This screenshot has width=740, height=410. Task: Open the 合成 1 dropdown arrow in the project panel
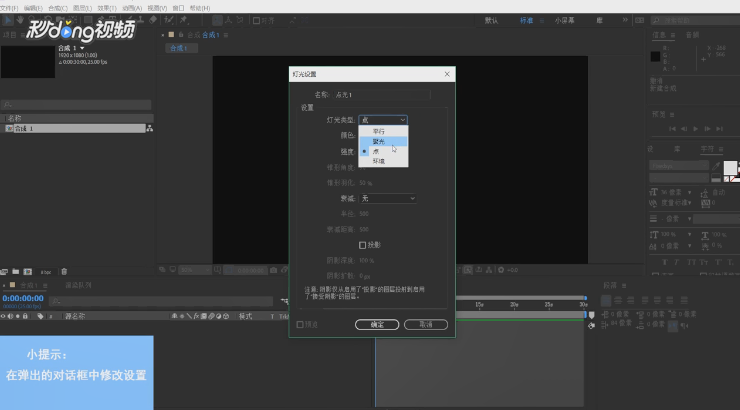point(82,48)
